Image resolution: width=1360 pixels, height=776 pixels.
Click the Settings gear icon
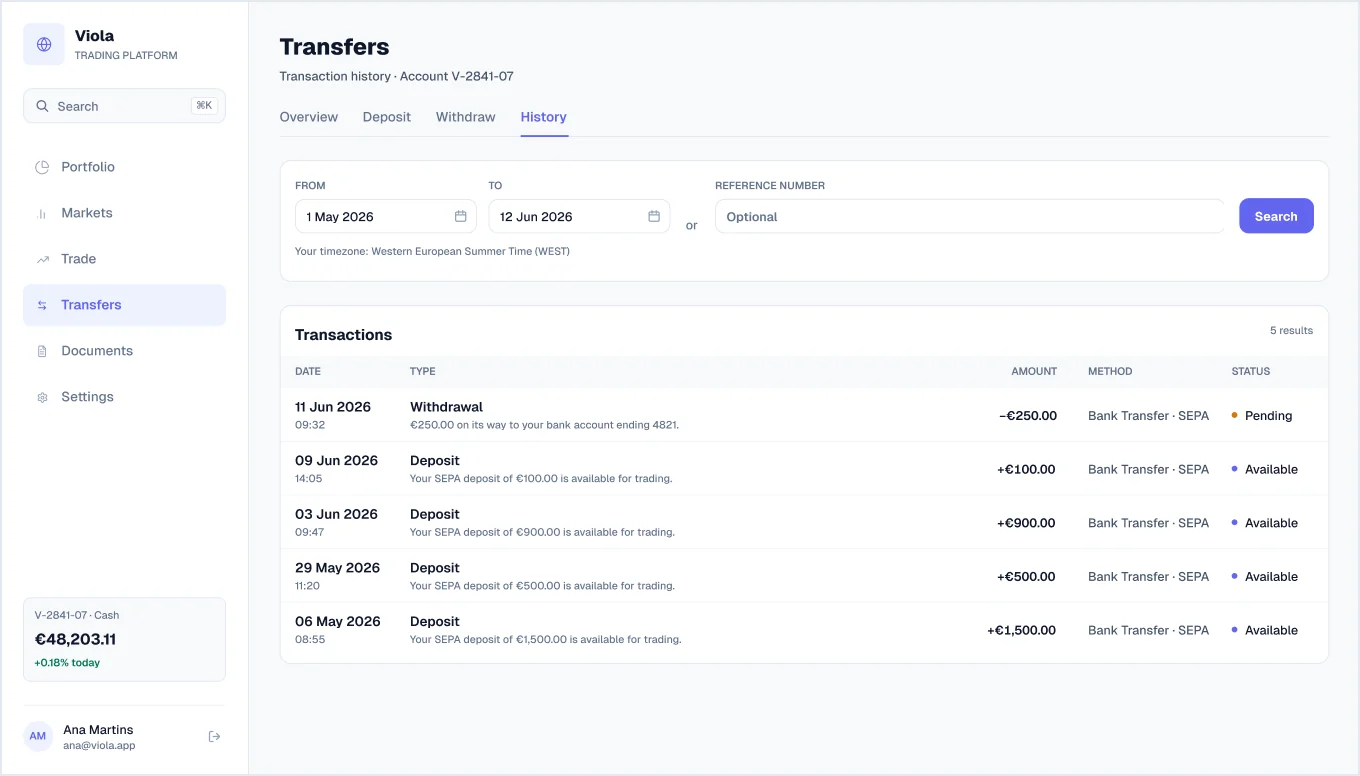(42, 397)
